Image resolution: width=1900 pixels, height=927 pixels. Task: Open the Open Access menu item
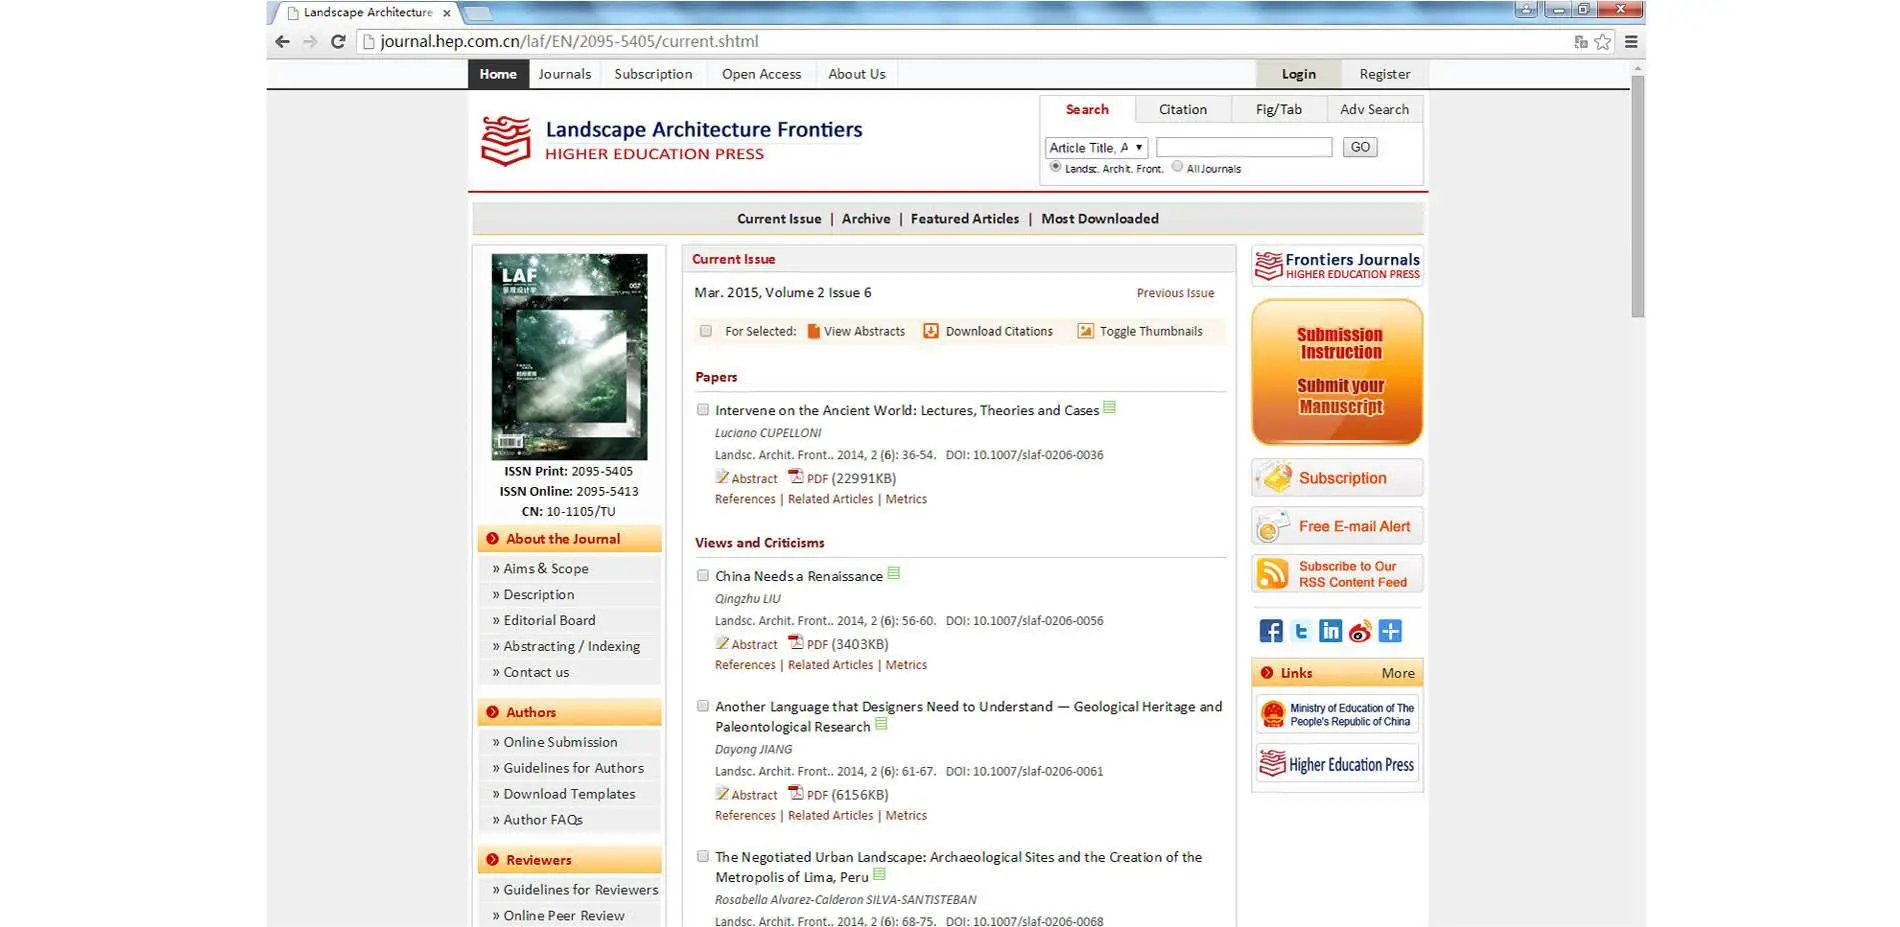tap(761, 74)
